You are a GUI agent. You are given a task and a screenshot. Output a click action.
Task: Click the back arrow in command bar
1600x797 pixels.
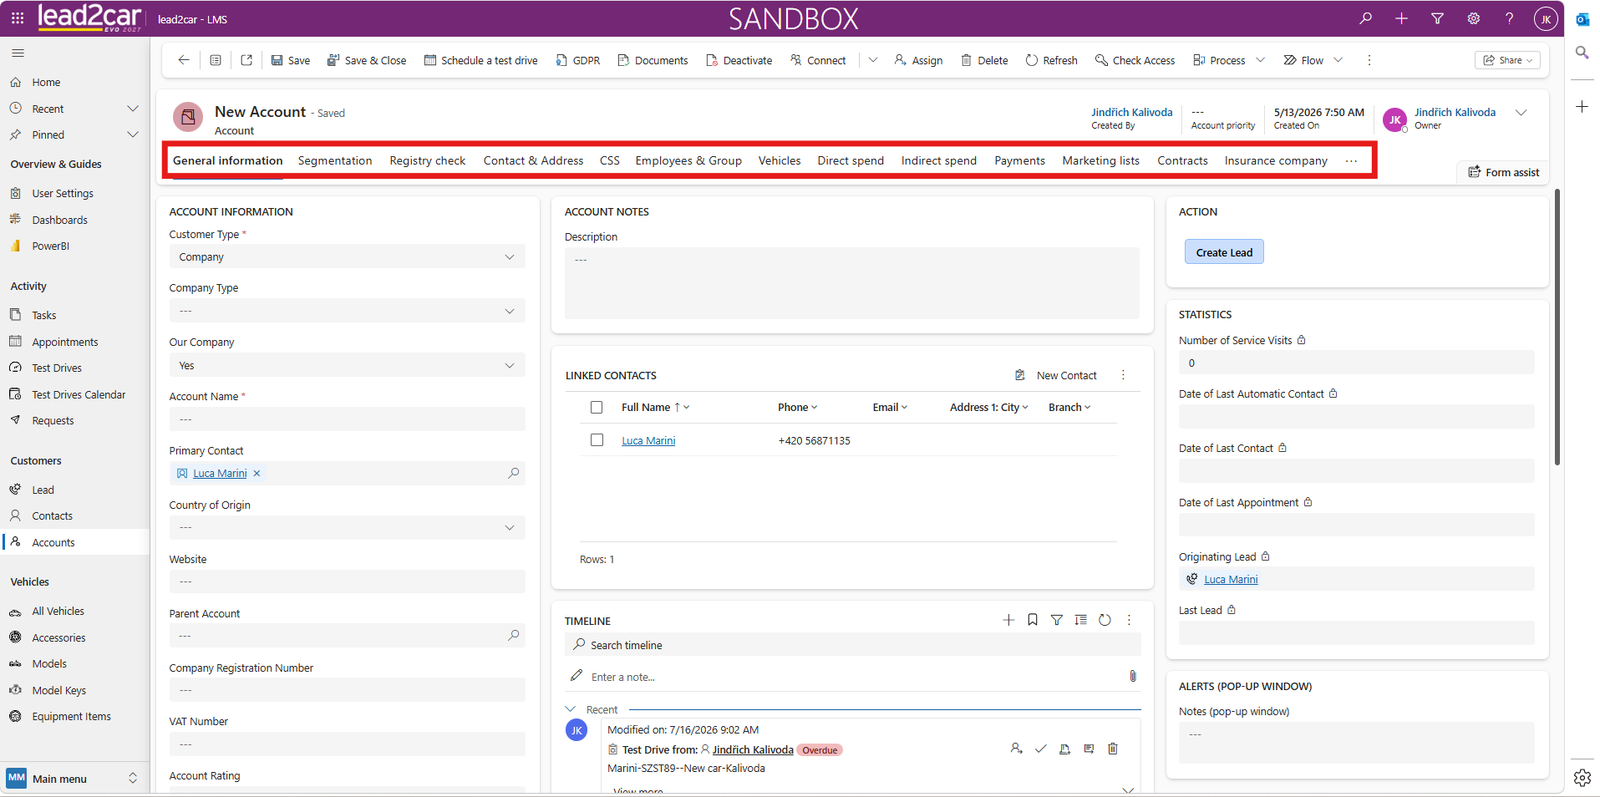pyautogui.click(x=184, y=60)
